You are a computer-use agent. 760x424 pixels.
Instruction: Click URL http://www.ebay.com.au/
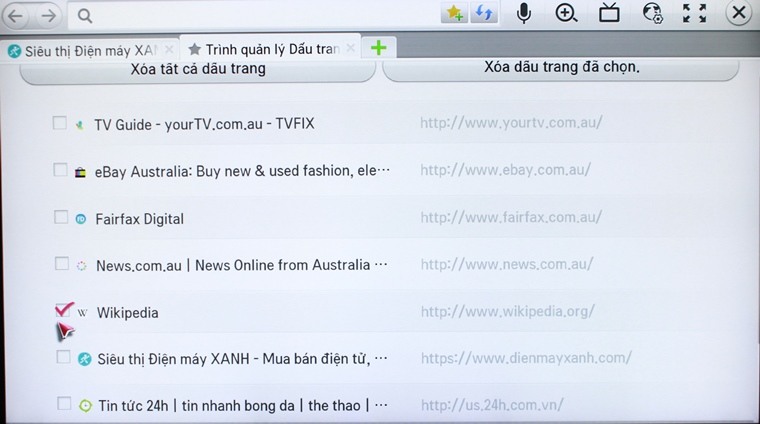[x=505, y=170]
